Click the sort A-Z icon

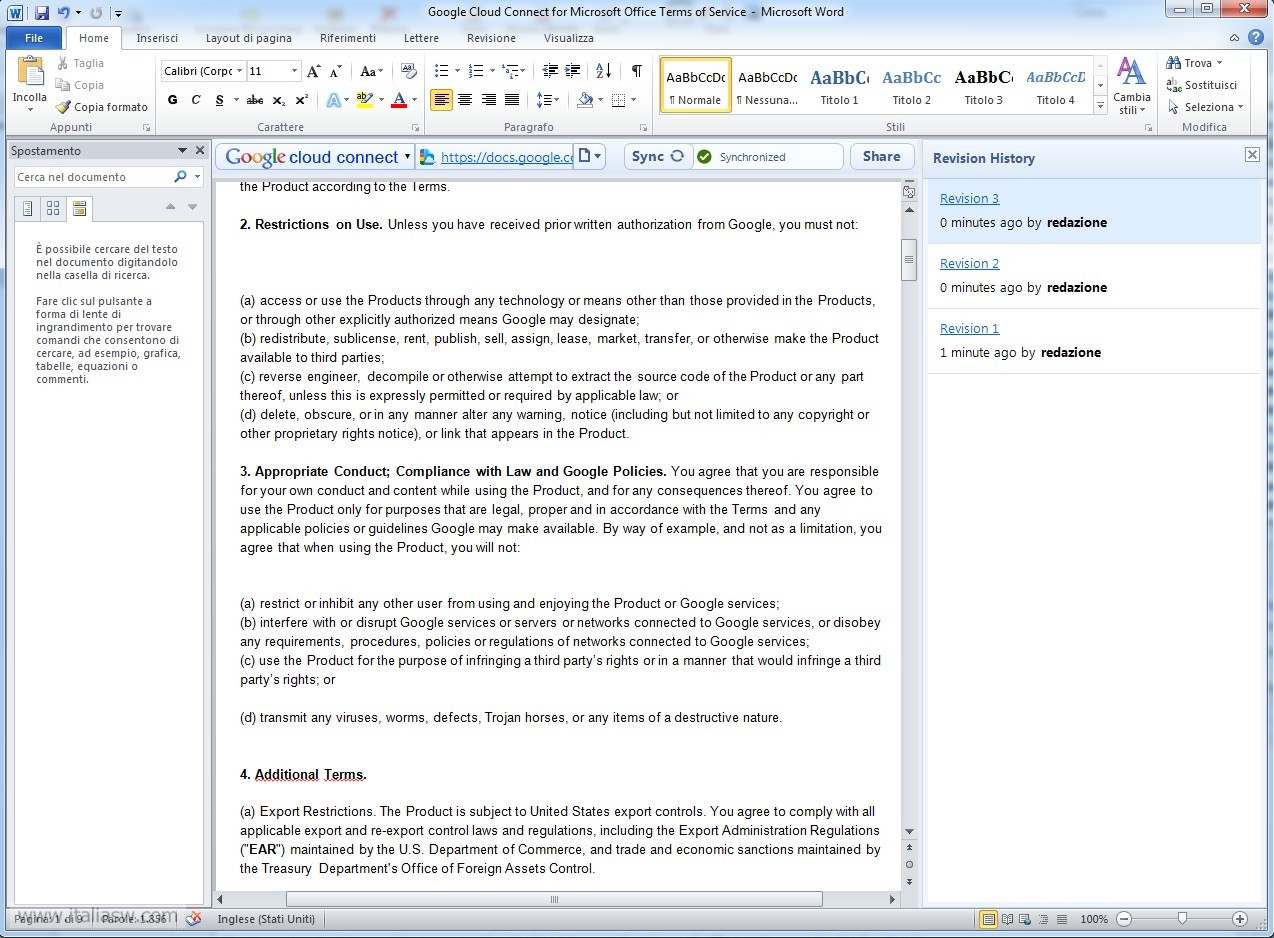click(603, 71)
